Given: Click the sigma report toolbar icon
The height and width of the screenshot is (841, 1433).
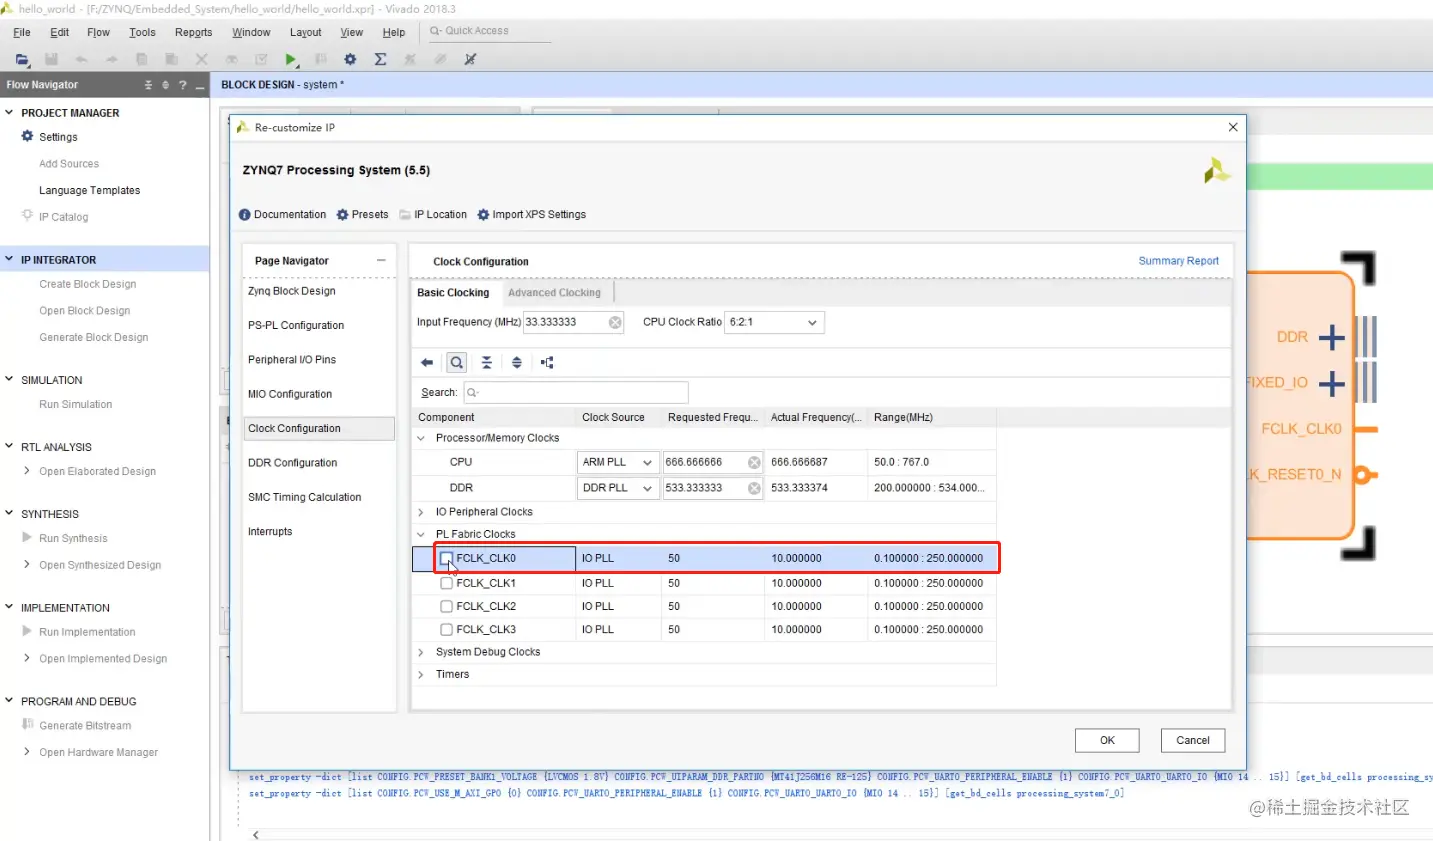Looking at the screenshot, I should pos(380,59).
